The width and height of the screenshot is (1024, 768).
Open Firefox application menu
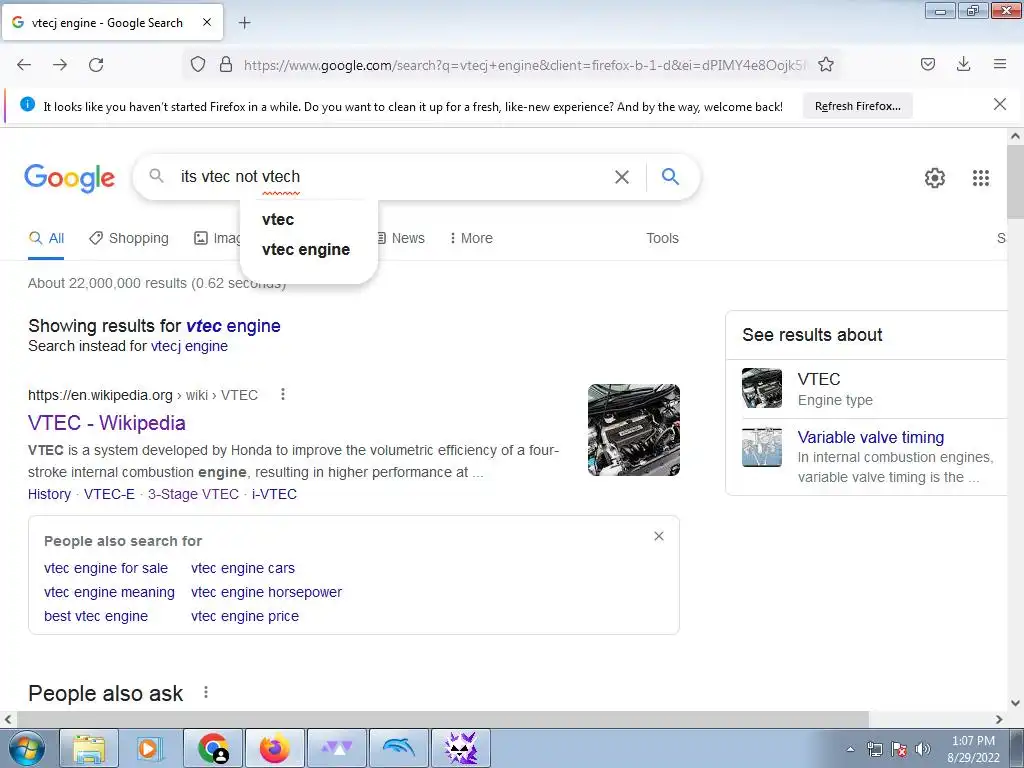click(1000, 64)
